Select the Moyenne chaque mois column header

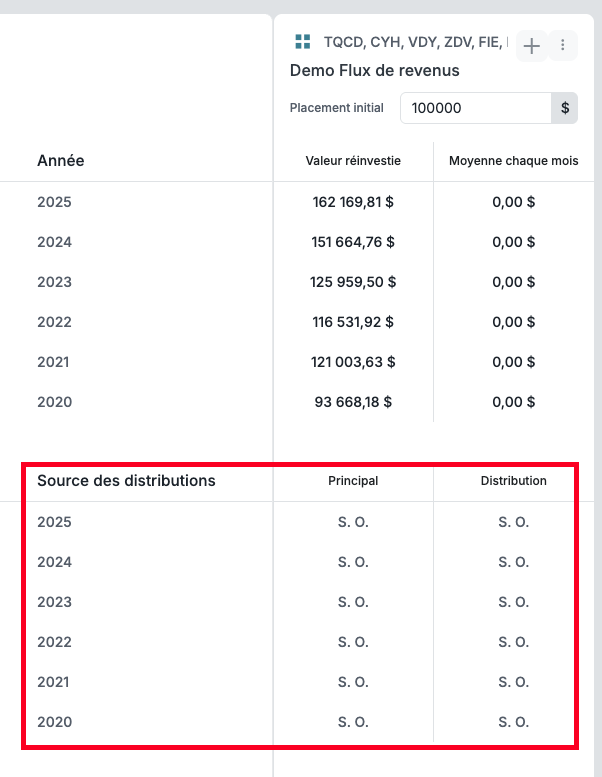point(514,161)
